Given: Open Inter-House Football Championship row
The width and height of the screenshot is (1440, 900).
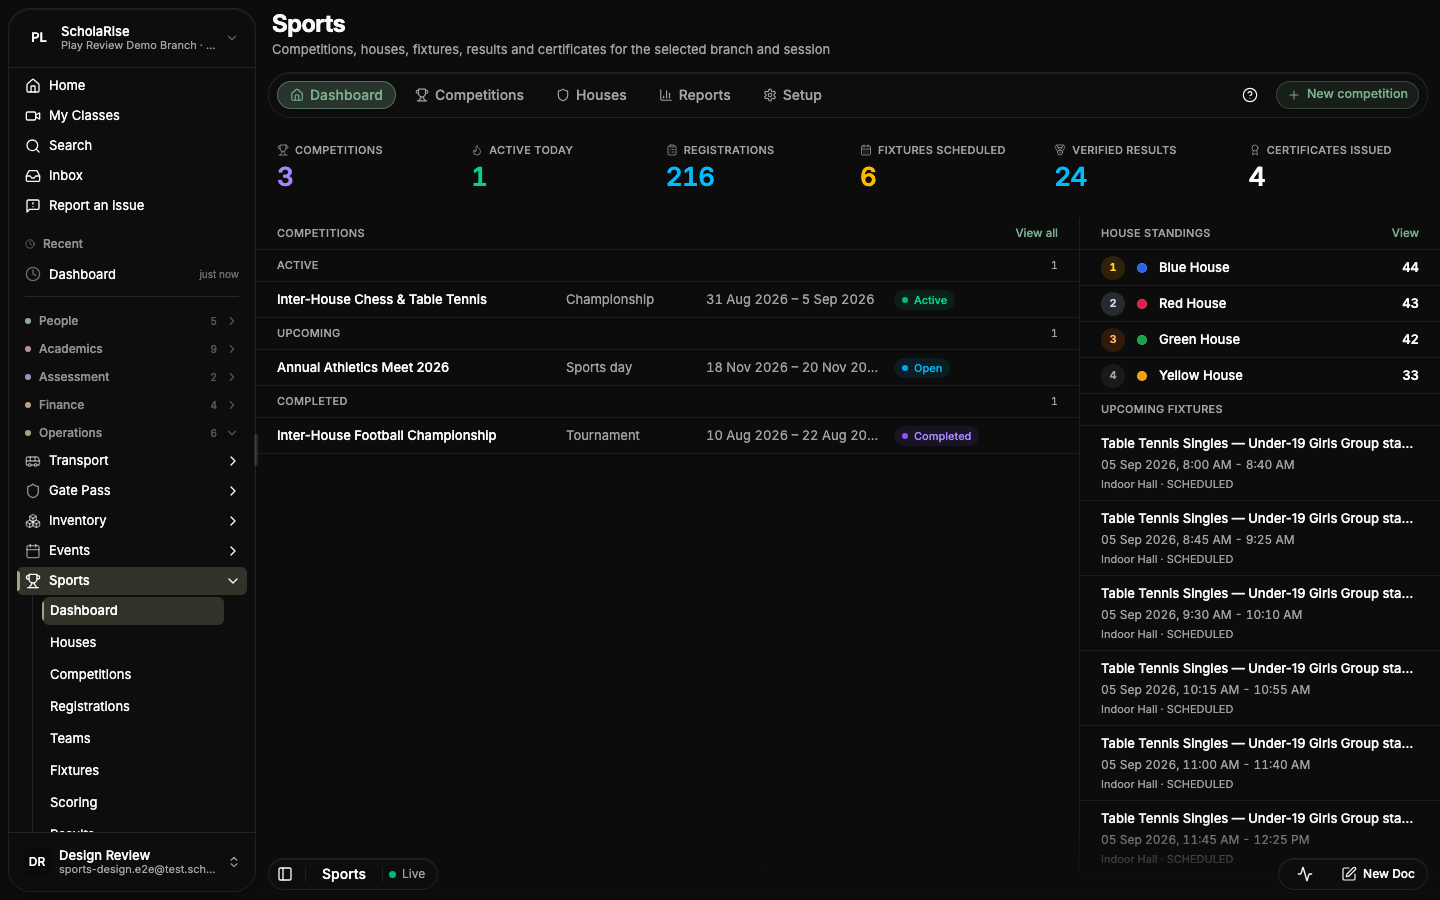Looking at the screenshot, I should [x=667, y=436].
